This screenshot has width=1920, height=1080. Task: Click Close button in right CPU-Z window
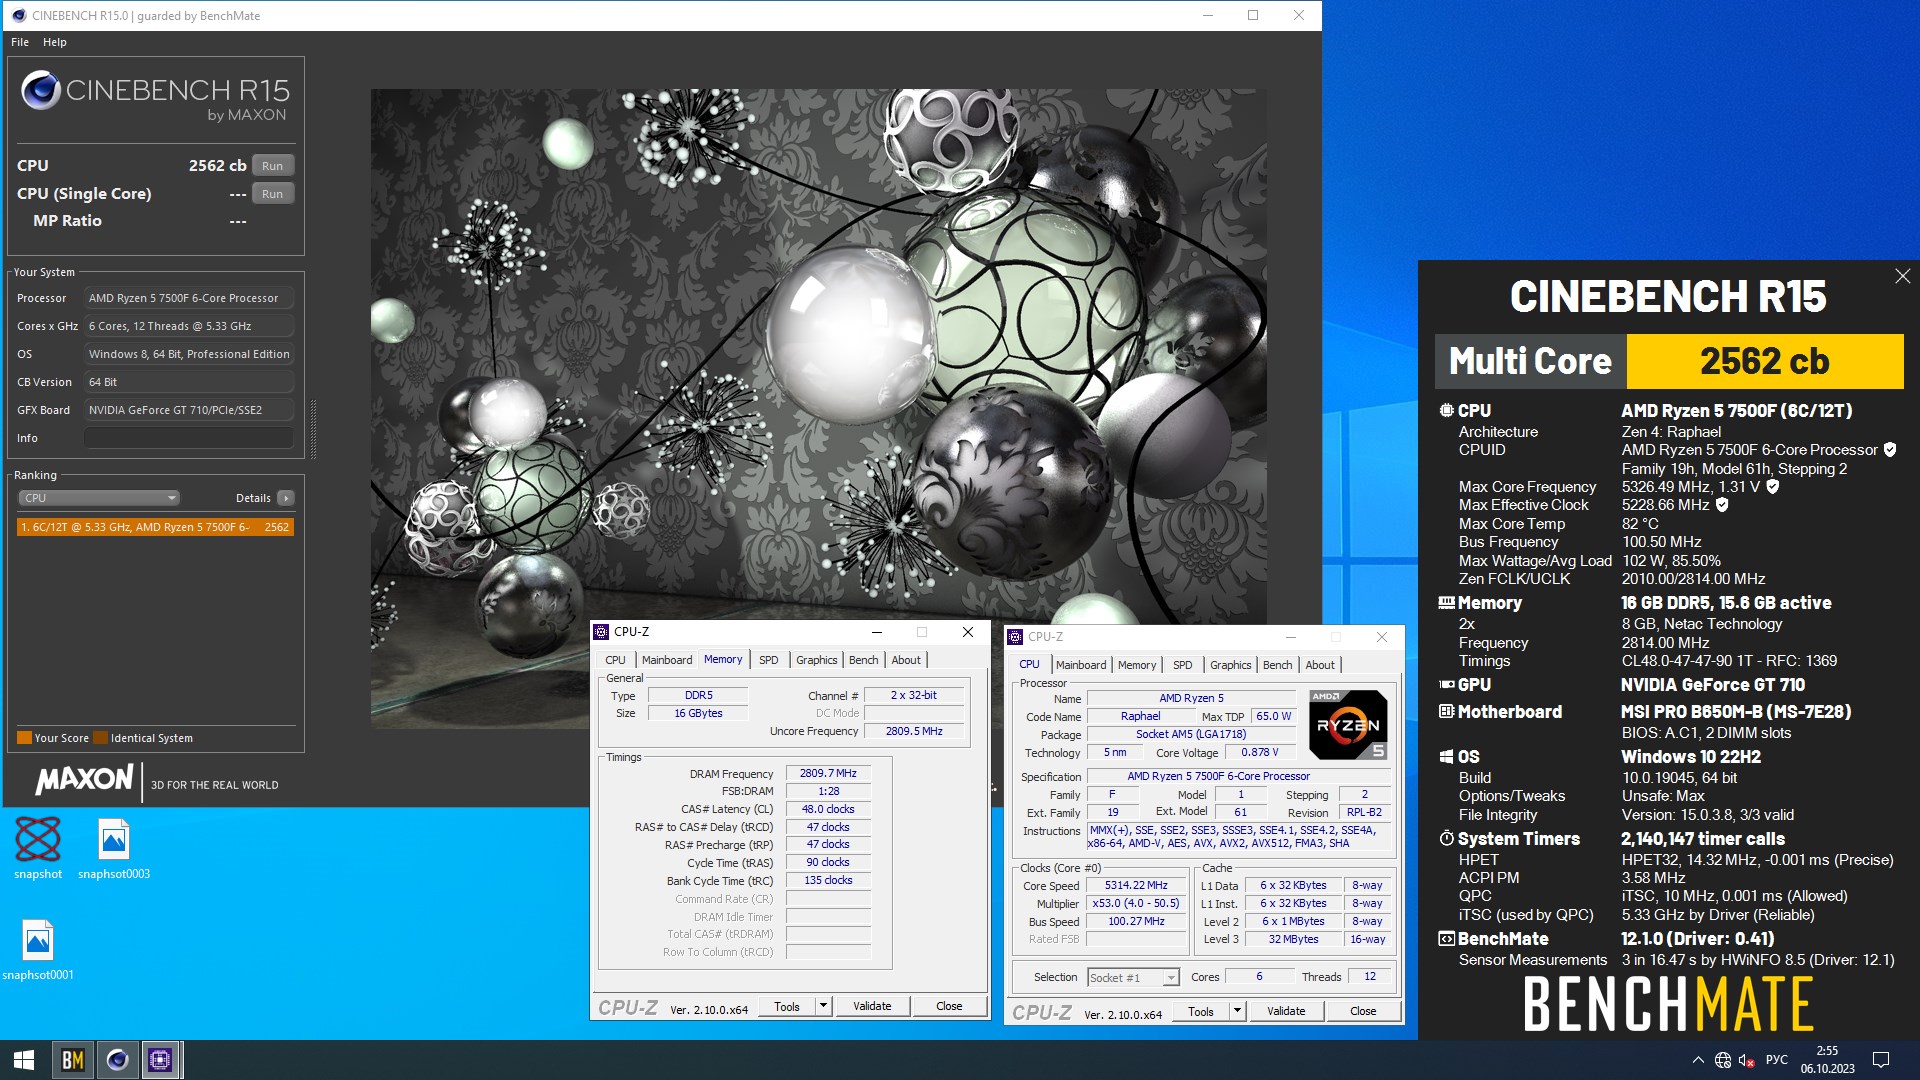pyautogui.click(x=1363, y=1012)
